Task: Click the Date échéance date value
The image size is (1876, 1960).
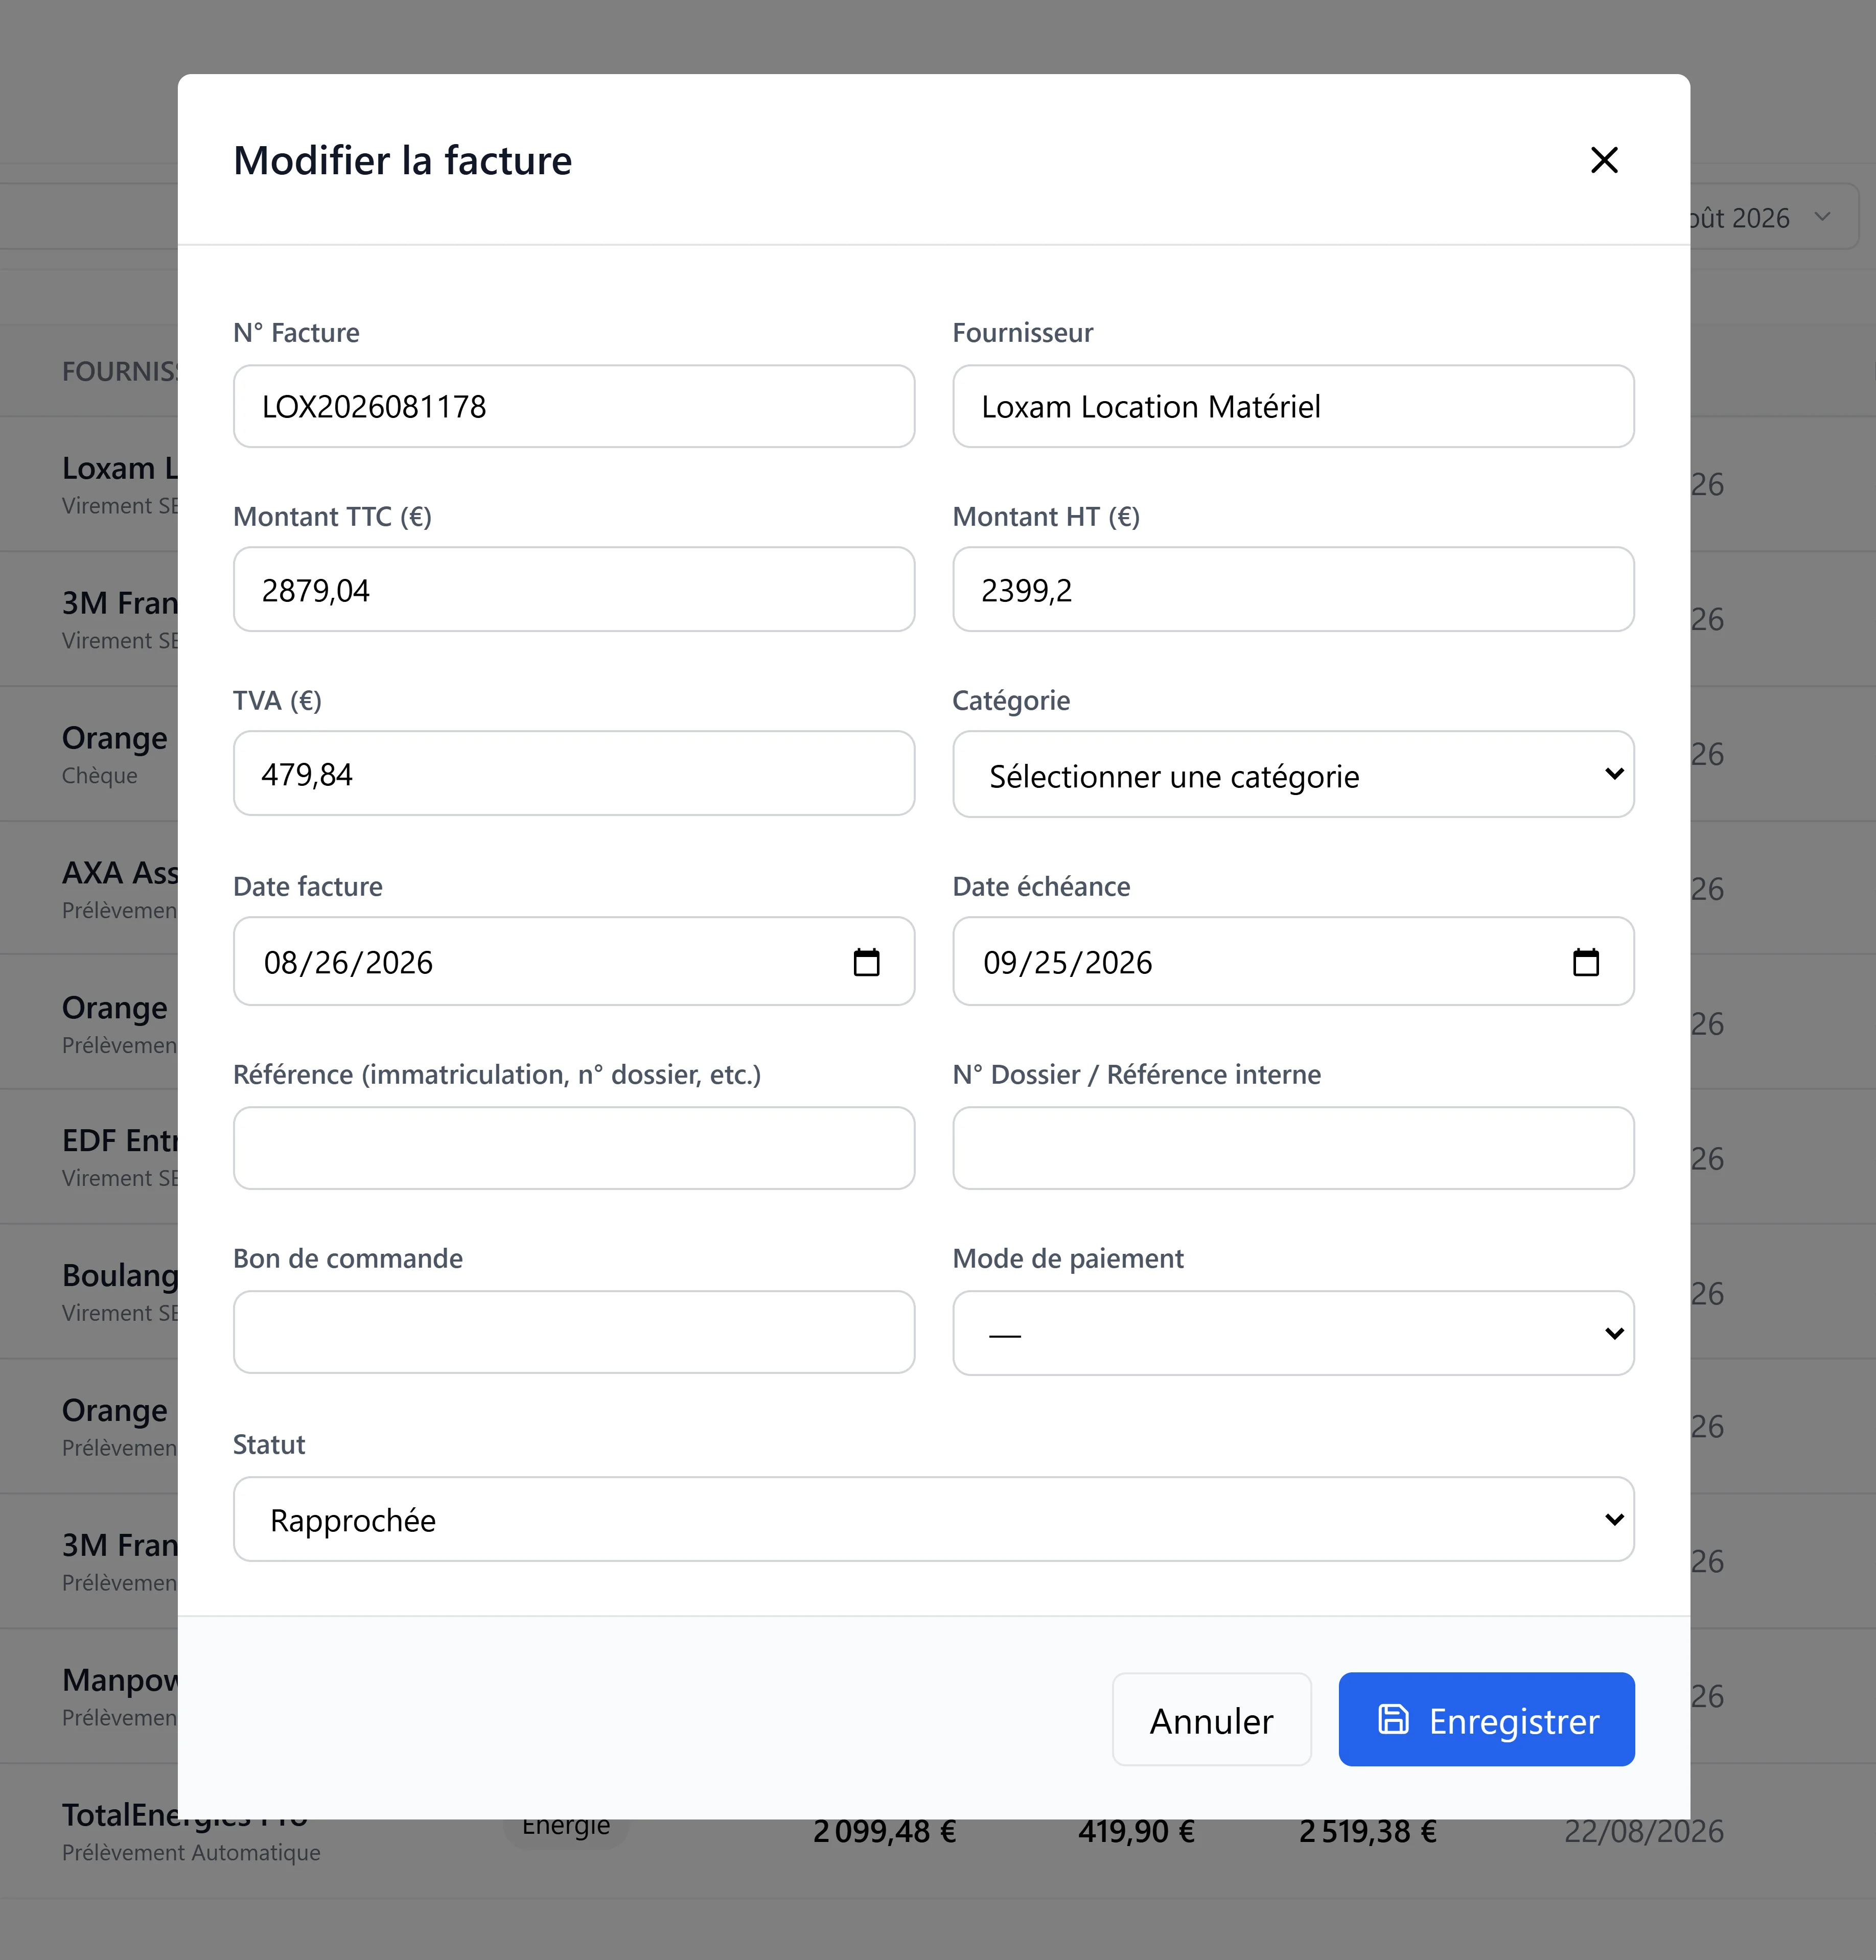Action: (1068, 962)
